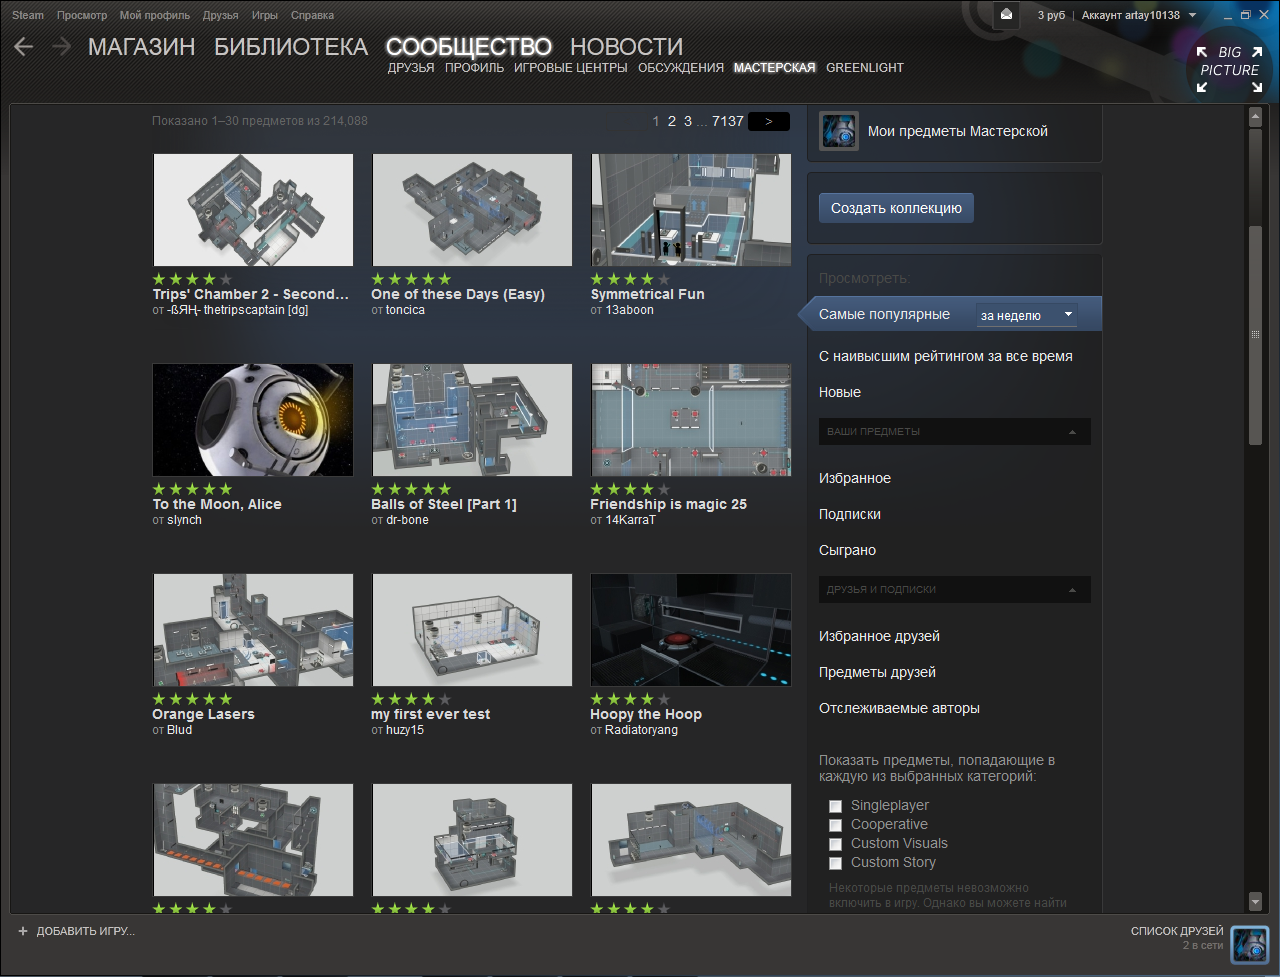1281x977 pixels.
Task: Enable the Custom Visuals checkbox
Action: (x=835, y=844)
